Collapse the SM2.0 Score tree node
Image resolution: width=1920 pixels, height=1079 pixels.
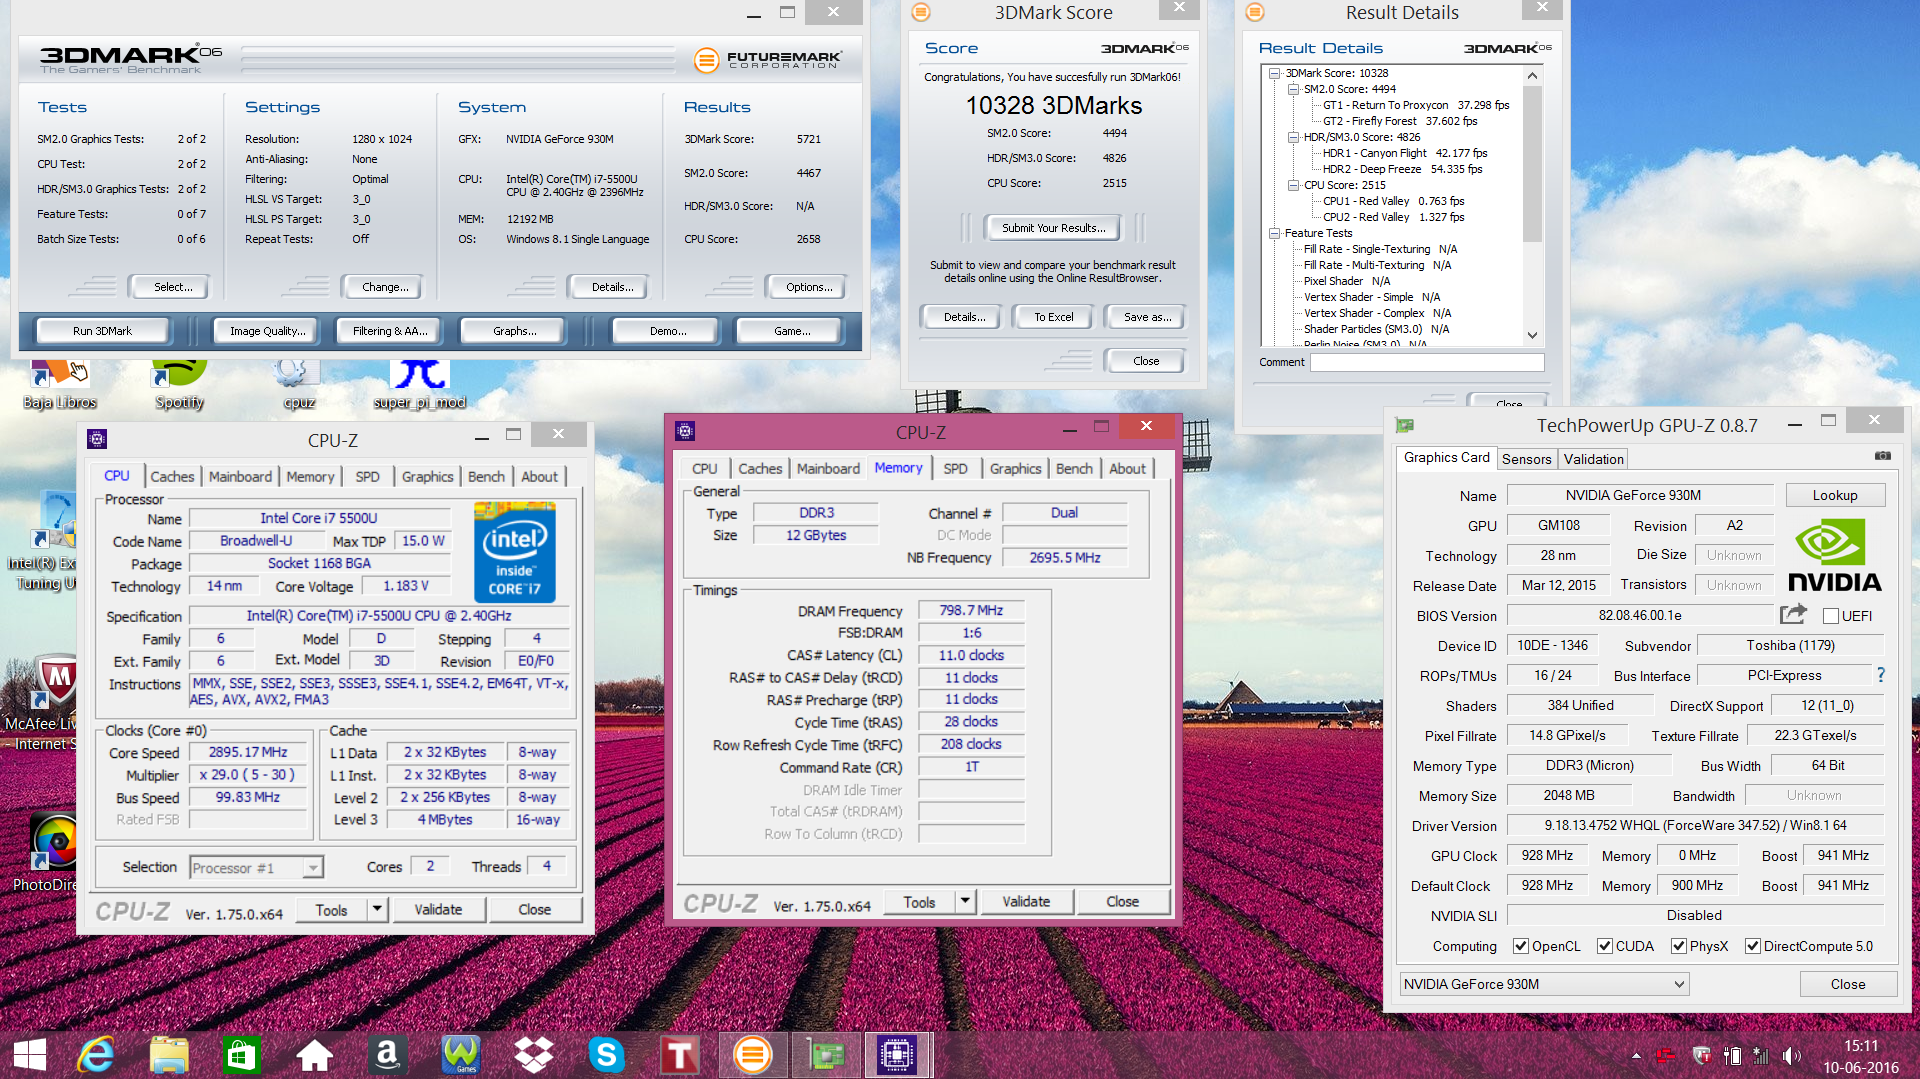[x=1293, y=89]
